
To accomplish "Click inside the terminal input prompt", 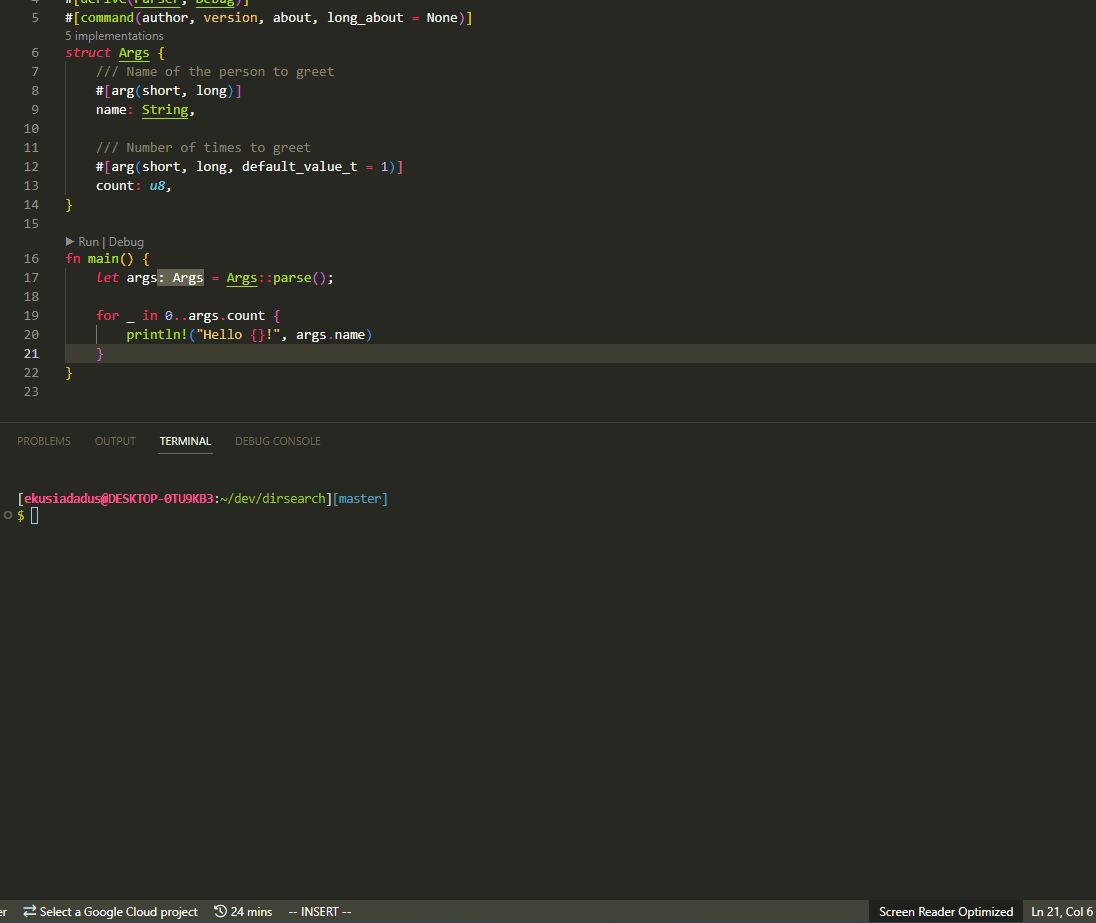I will click(x=35, y=515).
